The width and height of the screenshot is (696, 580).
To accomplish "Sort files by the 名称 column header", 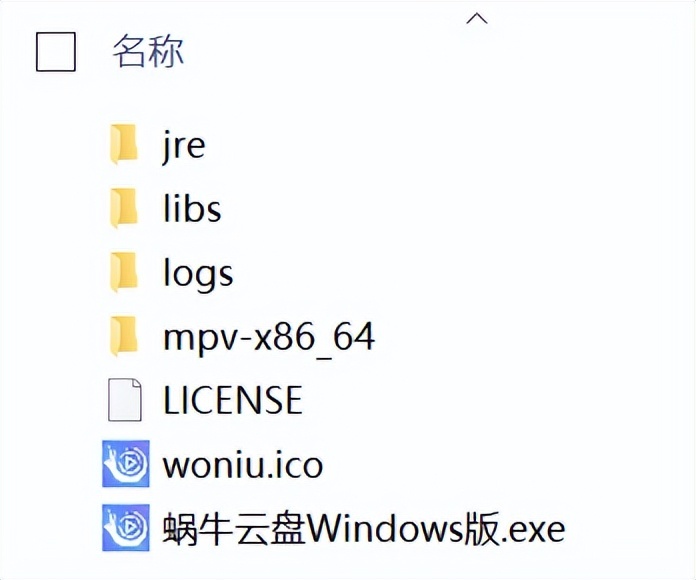I will [x=148, y=51].
